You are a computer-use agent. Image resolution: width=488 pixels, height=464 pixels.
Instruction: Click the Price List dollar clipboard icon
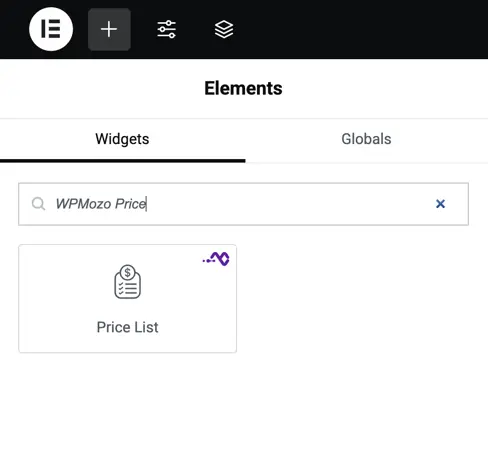[127, 282]
